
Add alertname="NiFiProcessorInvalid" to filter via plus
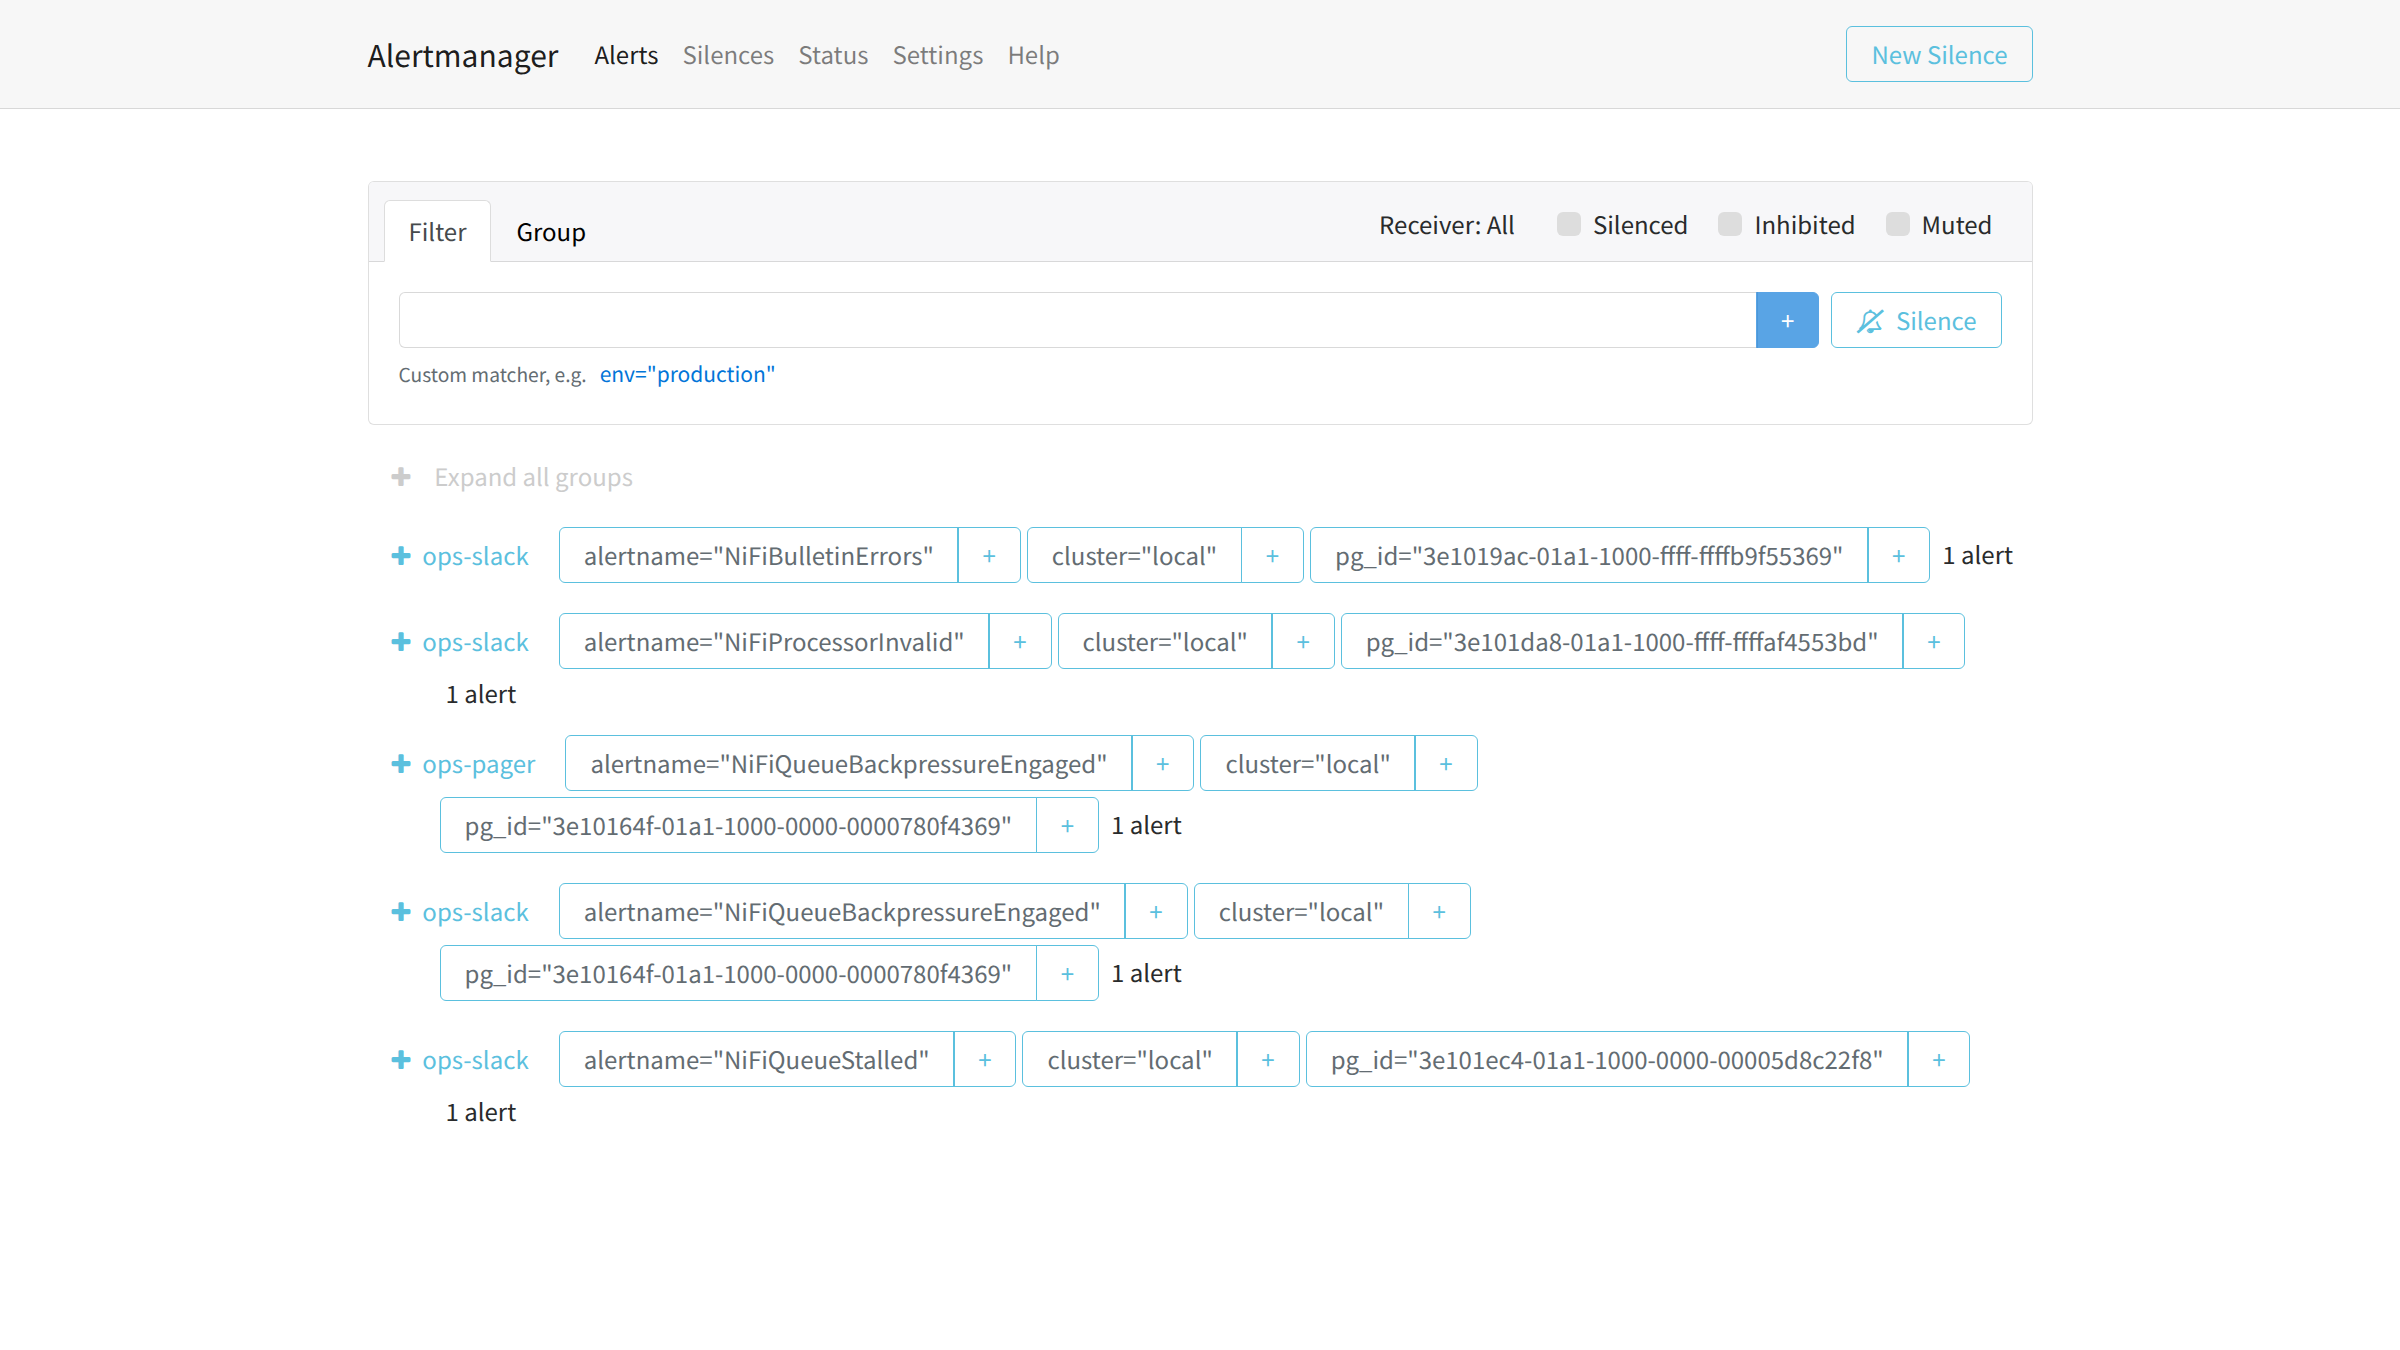pyautogui.click(x=1020, y=641)
